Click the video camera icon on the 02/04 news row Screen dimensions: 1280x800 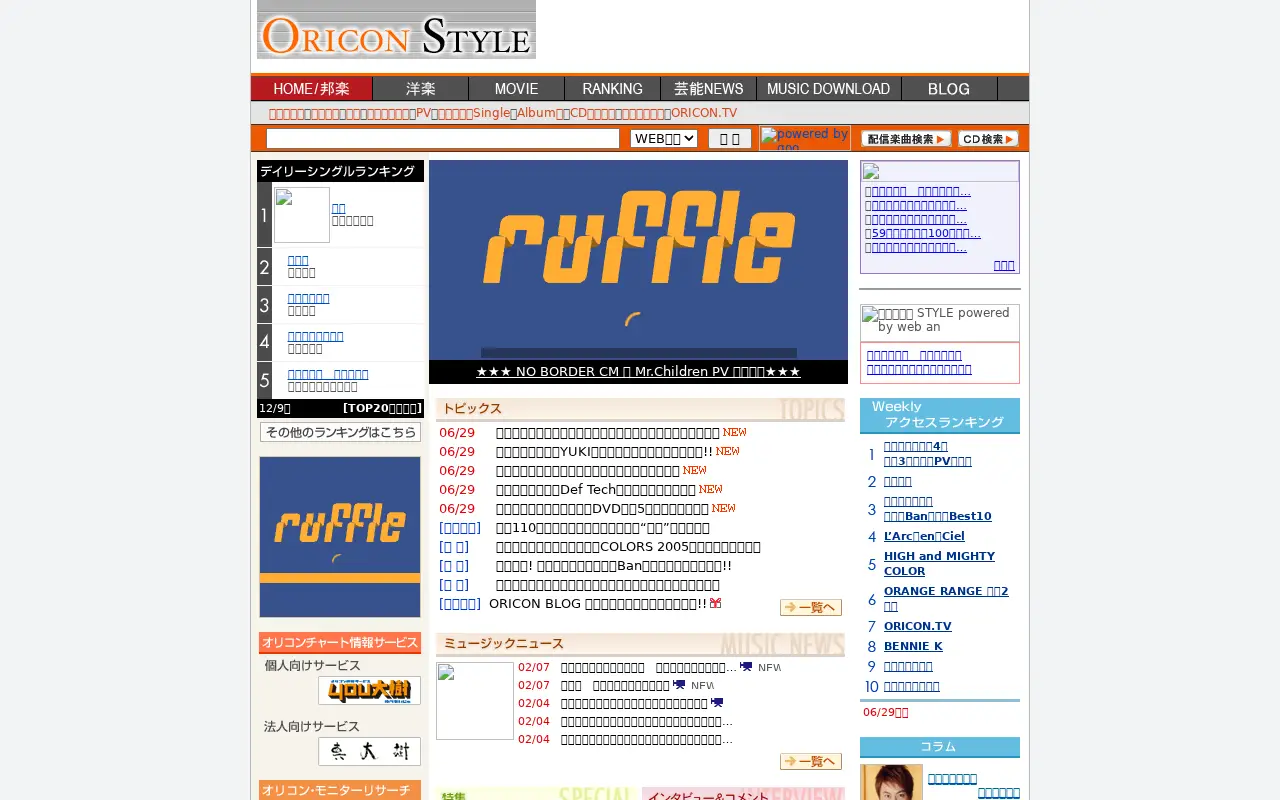tap(716, 703)
